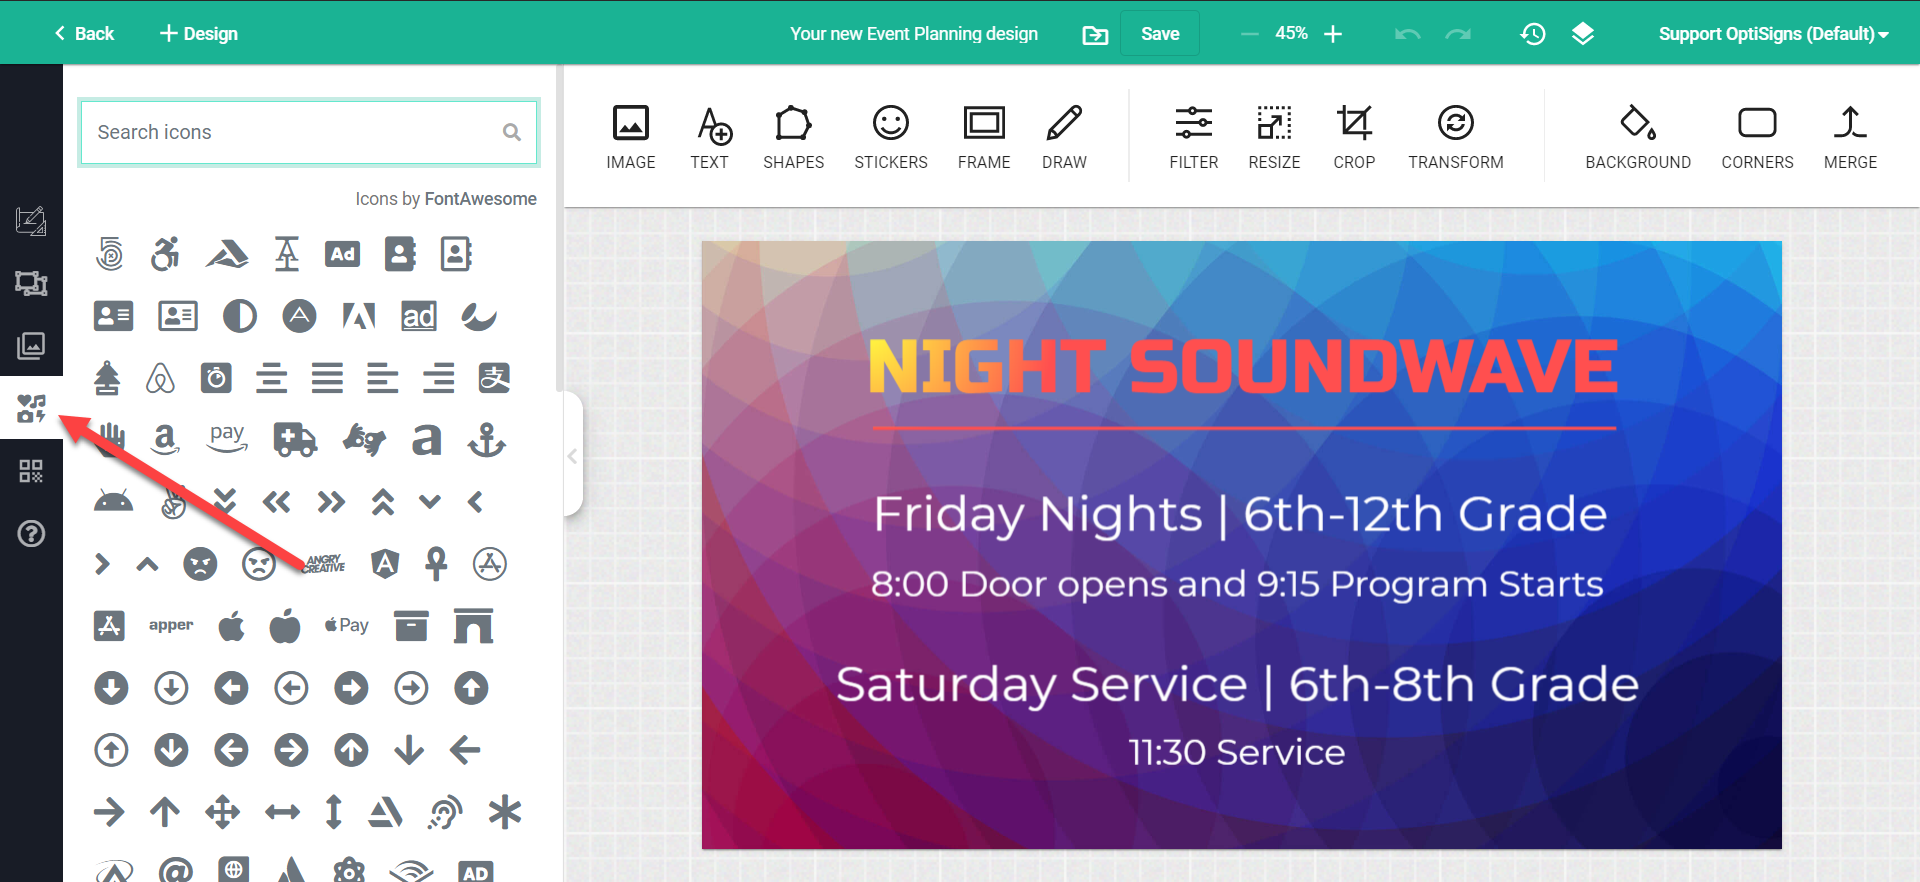Image resolution: width=1920 pixels, height=882 pixels.
Task: Open the design edit sidebar icon
Action: [x=31, y=221]
